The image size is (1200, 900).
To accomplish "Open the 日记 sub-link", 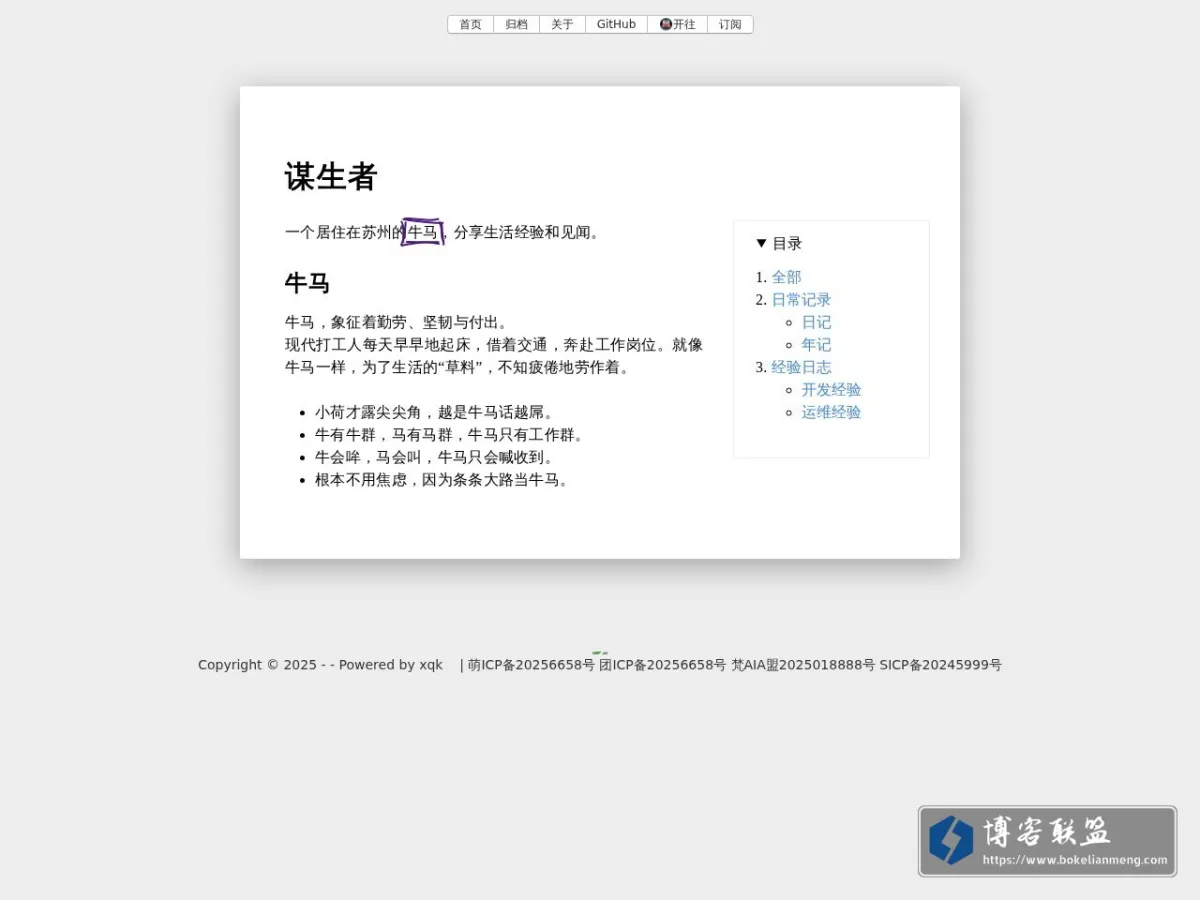I will (x=816, y=322).
